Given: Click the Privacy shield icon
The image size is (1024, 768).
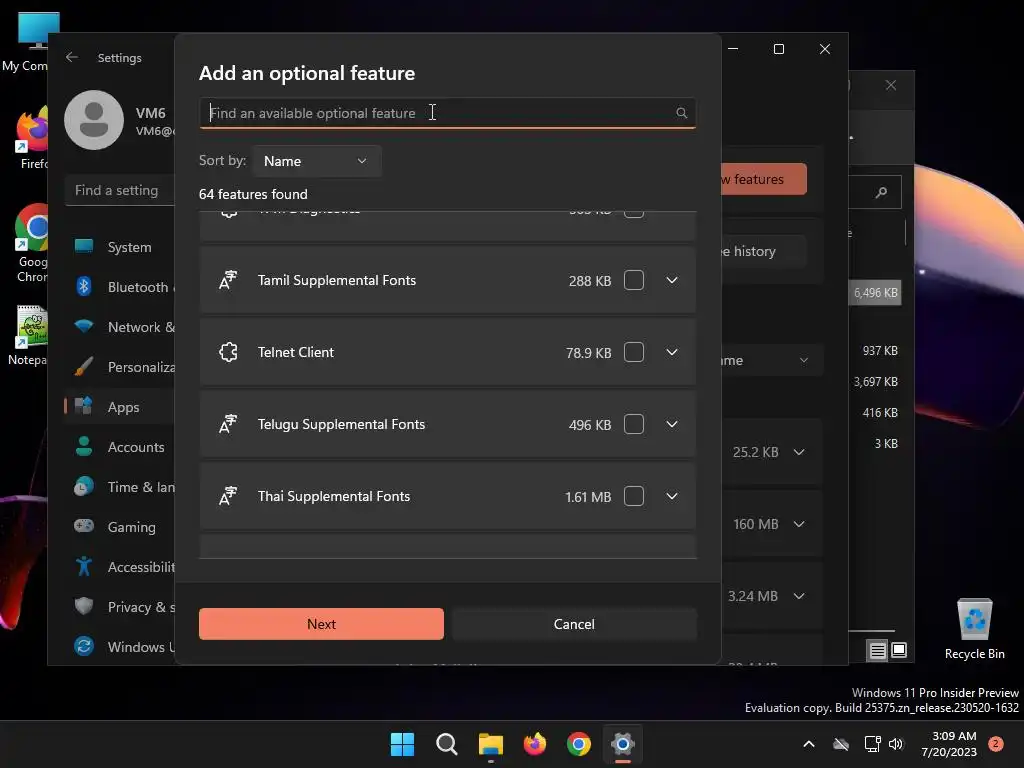Looking at the screenshot, I should 84,606.
